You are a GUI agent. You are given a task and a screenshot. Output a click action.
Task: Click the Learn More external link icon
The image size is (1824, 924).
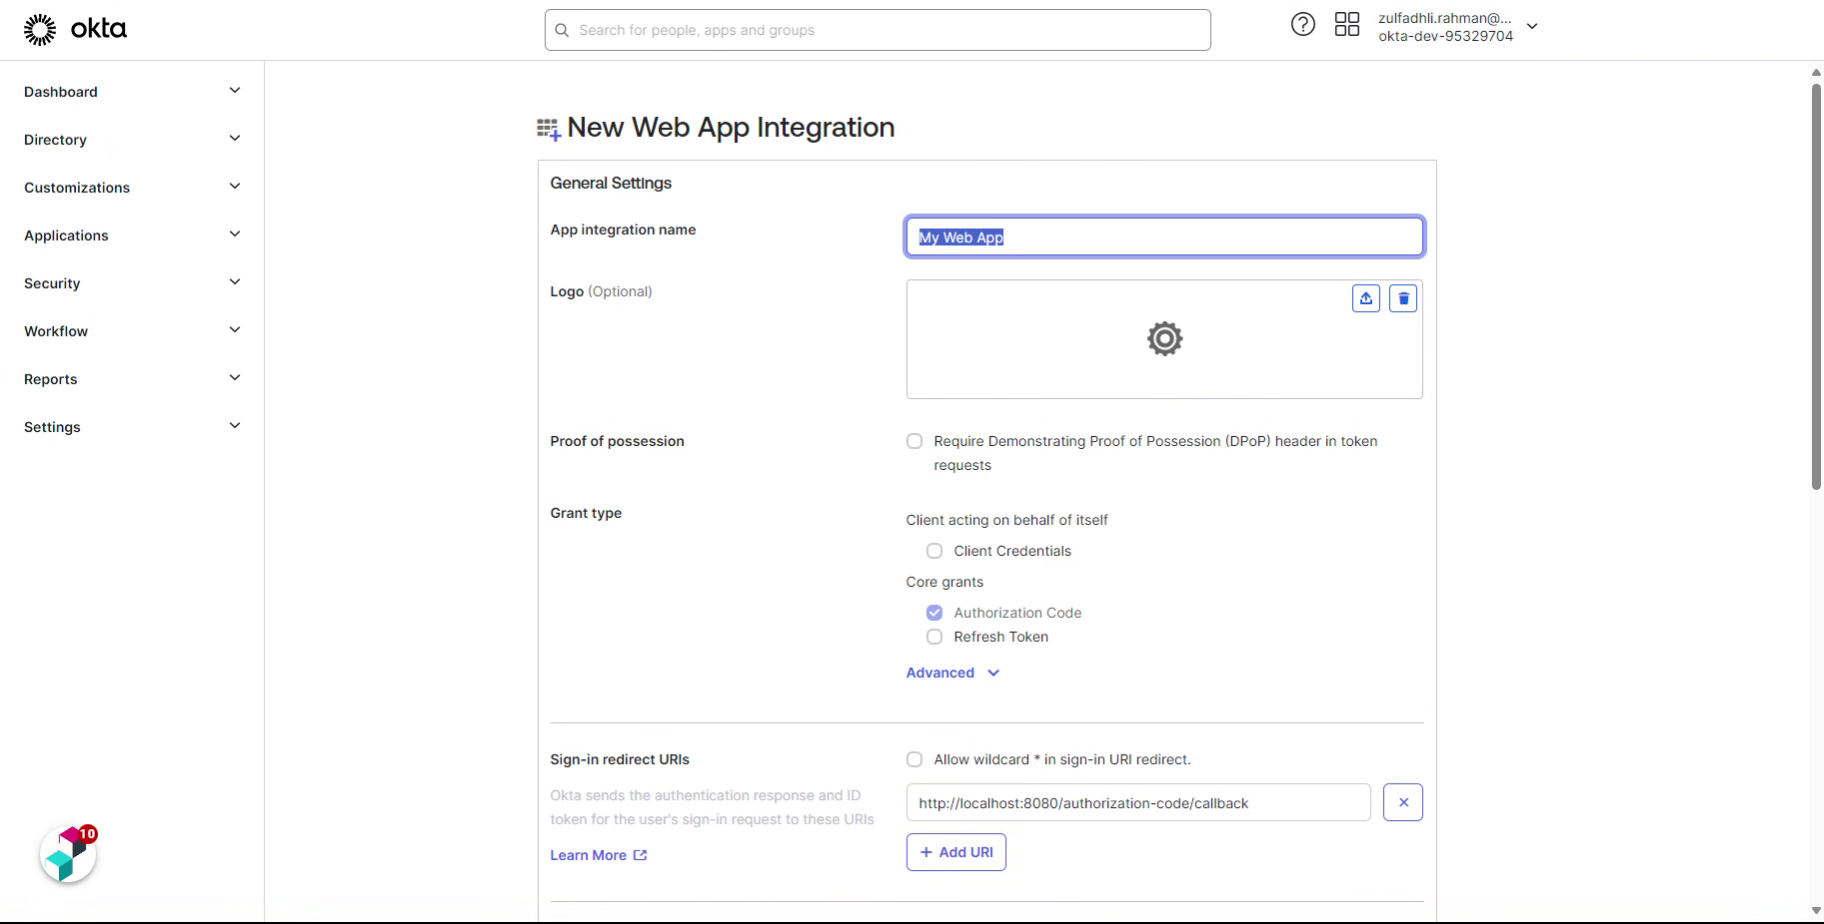(640, 855)
